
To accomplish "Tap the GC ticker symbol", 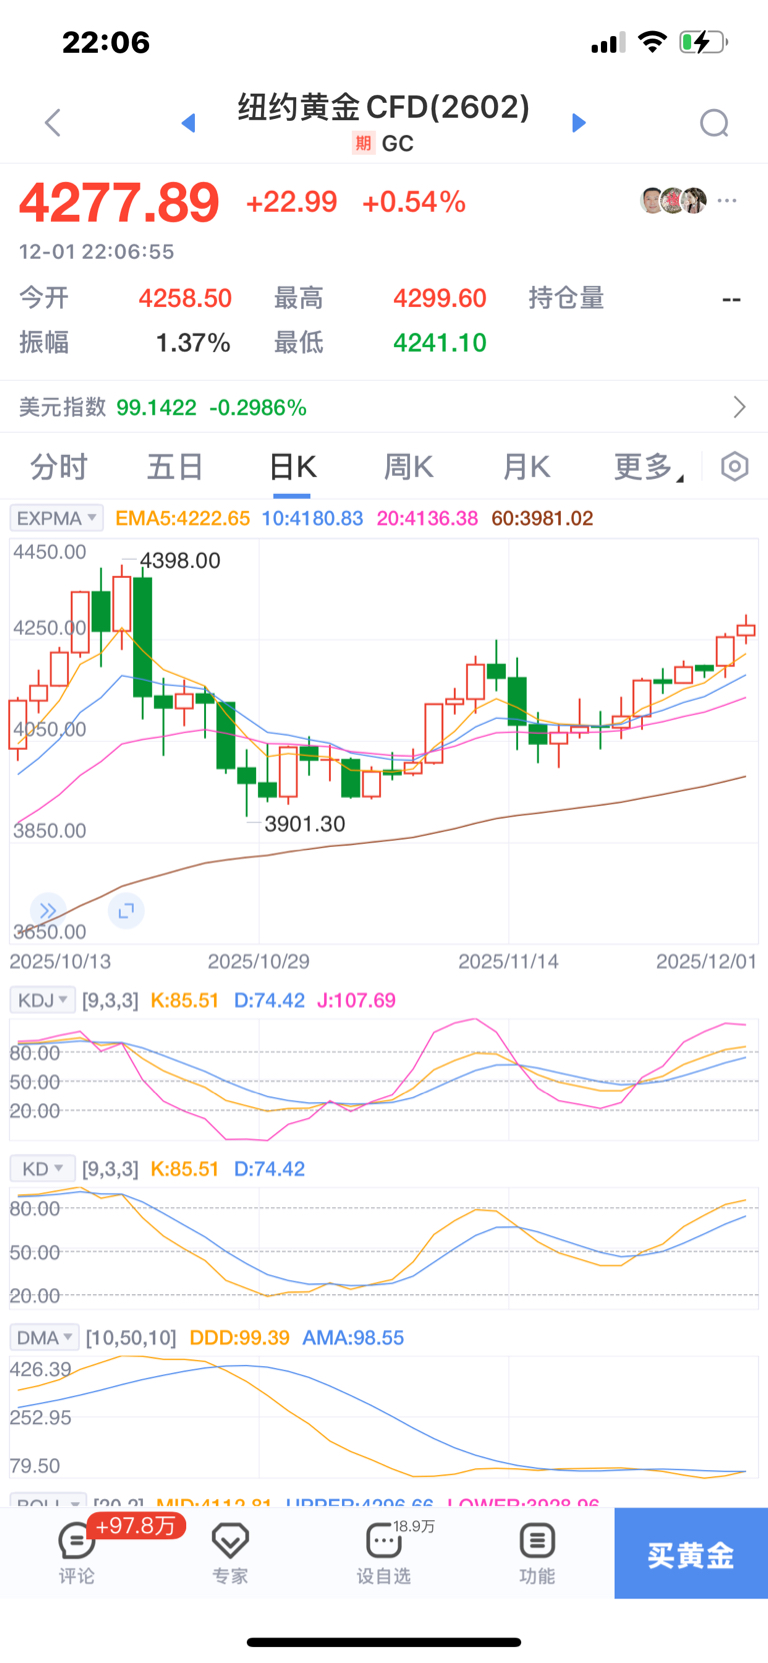I will point(398,143).
